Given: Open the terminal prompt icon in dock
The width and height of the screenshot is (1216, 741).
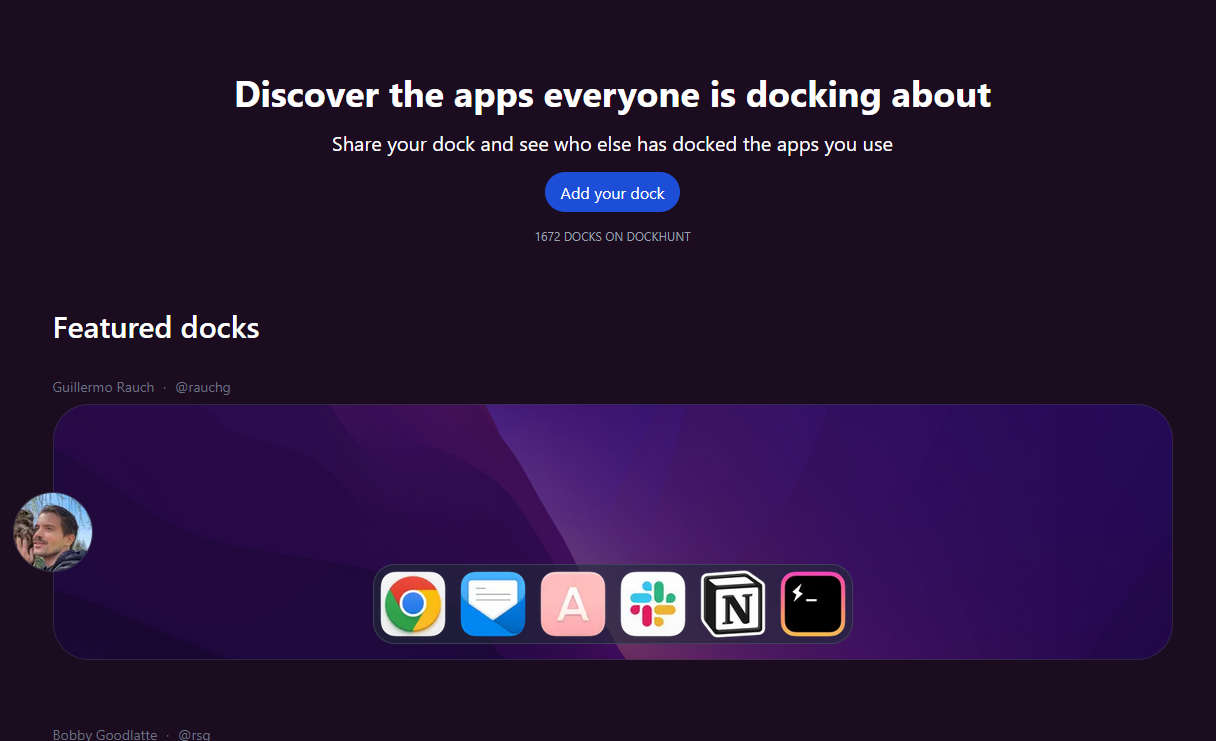Looking at the screenshot, I should [813, 604].
